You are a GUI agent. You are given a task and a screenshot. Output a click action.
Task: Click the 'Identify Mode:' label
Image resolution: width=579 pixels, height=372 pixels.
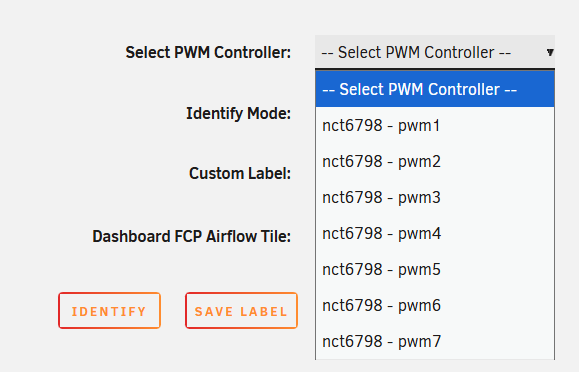click(x=238, y=113)
